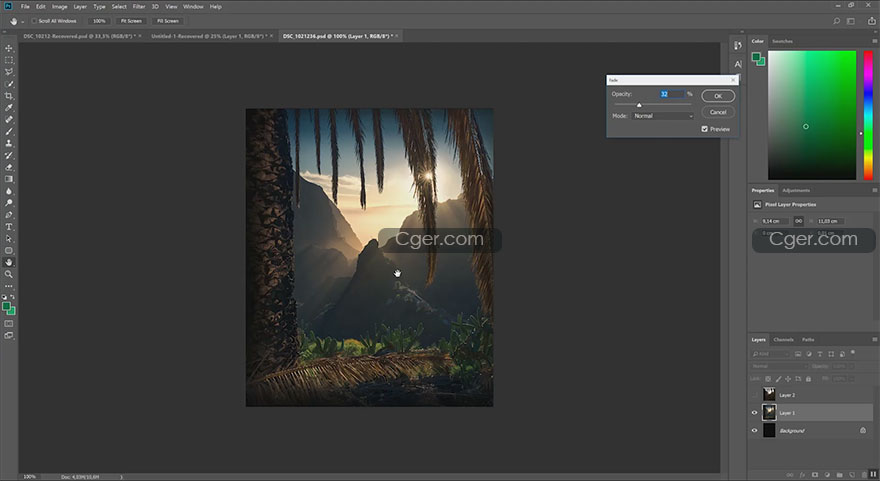The width and height of the screenshot is (880, 481).
Task: Select the Lasso tool
Action: (x=8, y=72)
